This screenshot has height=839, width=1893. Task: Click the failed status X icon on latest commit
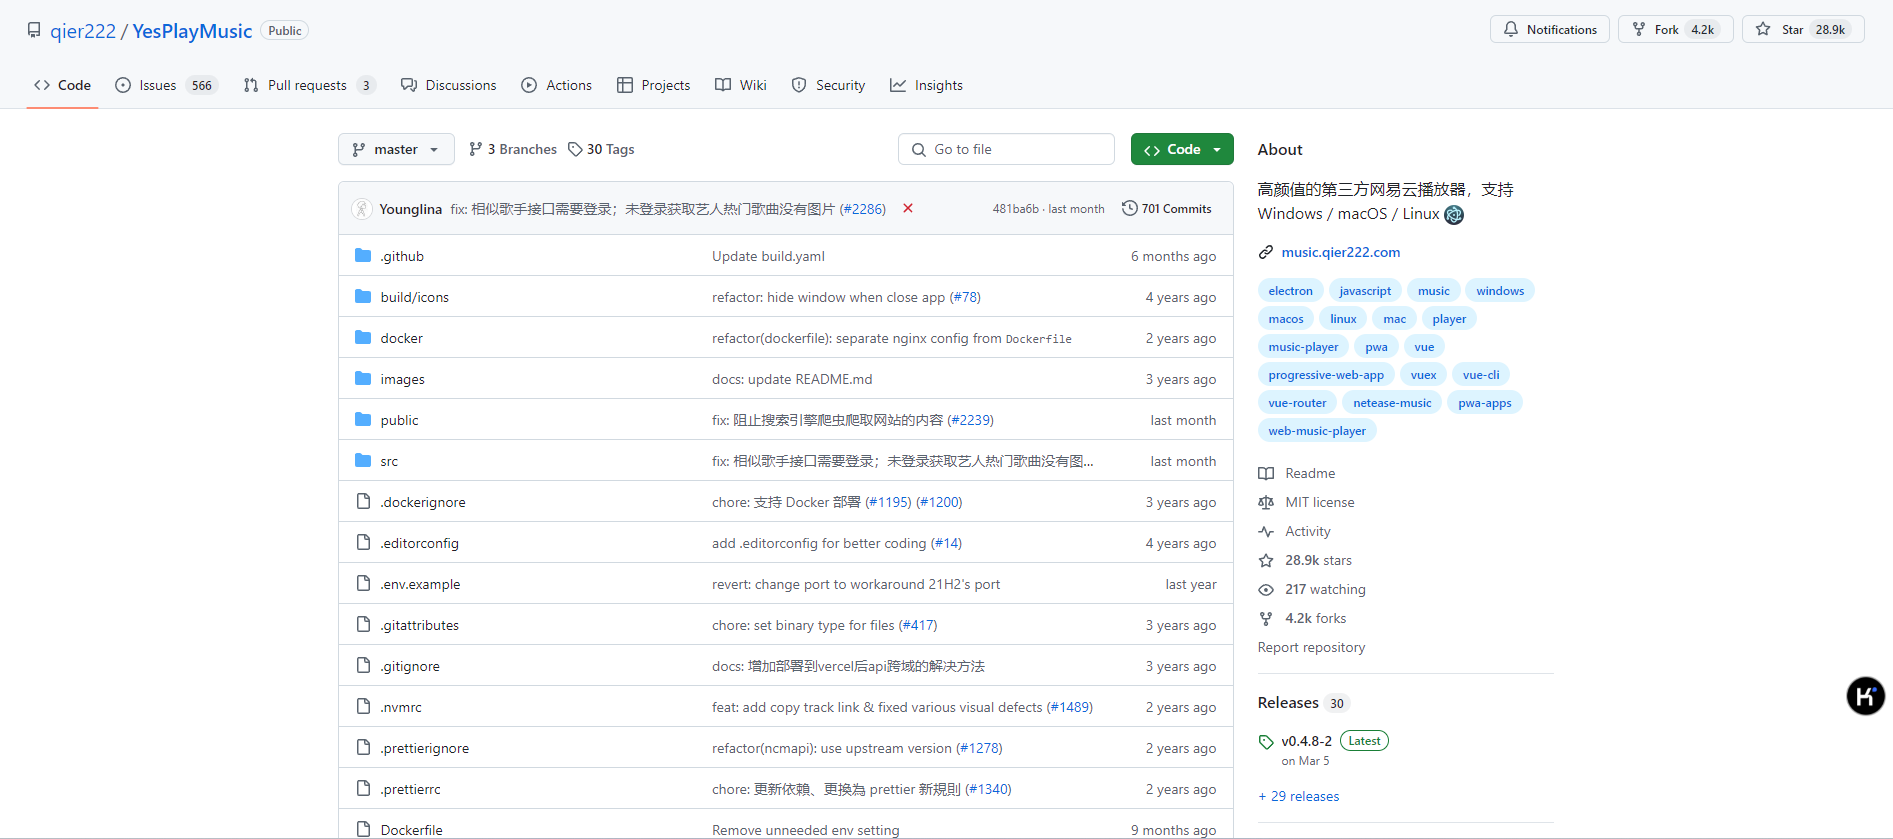click(908, 208)
